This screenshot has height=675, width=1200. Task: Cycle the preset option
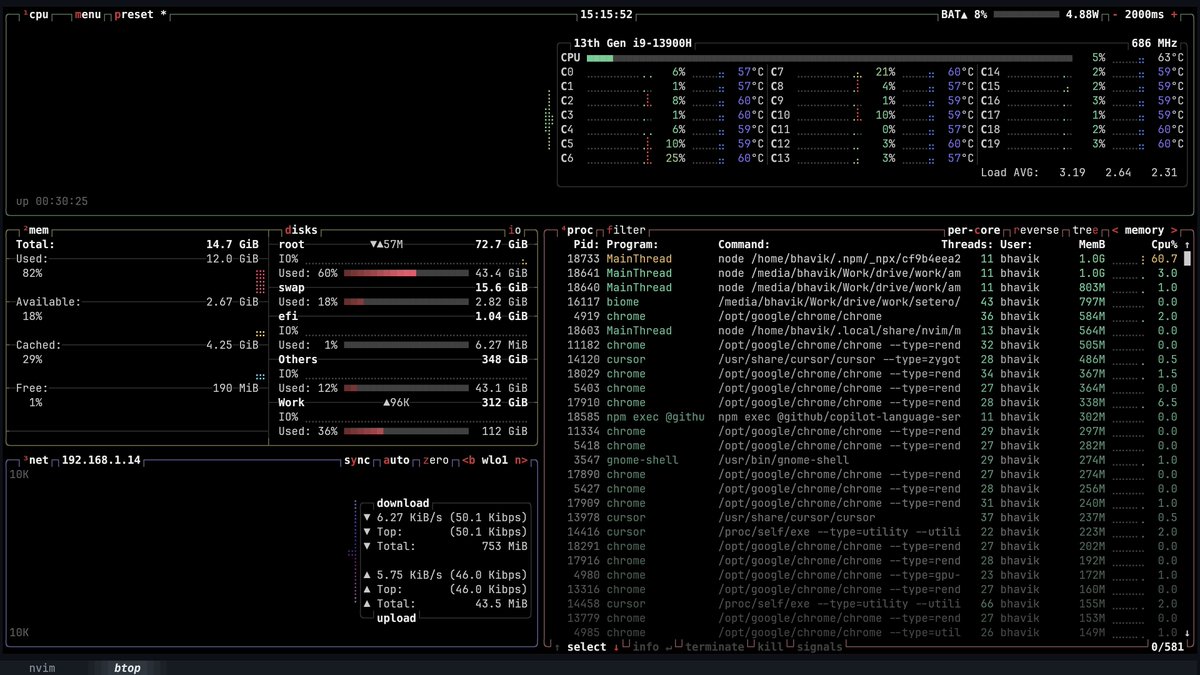(x=141, y=15)
